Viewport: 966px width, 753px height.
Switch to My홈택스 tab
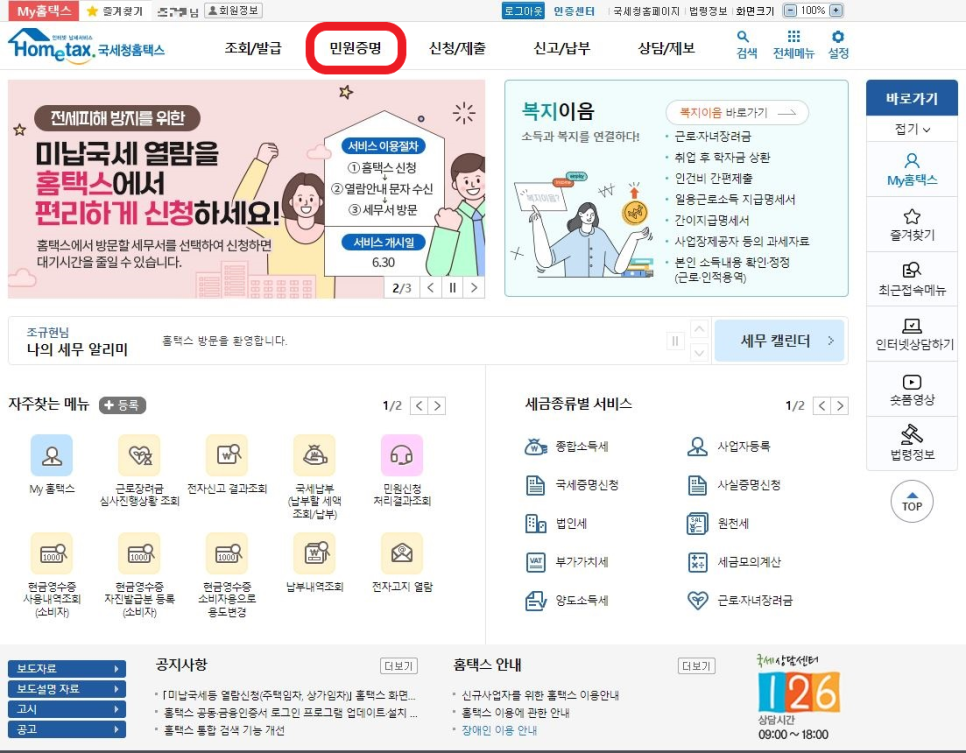click(x=43, y=10)
